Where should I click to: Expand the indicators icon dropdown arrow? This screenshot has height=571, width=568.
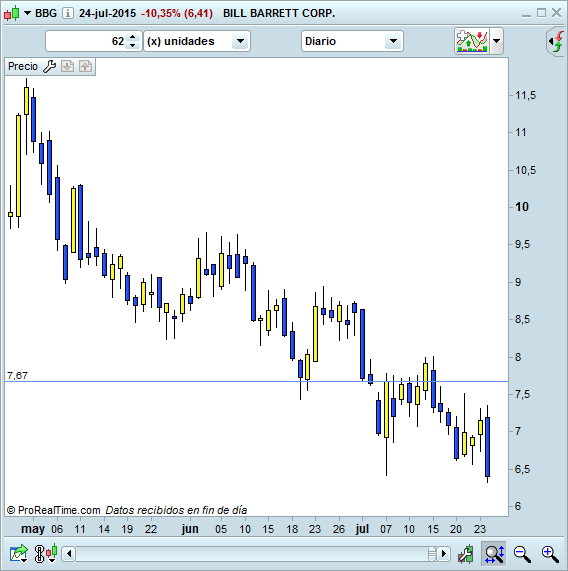[497, 41]
